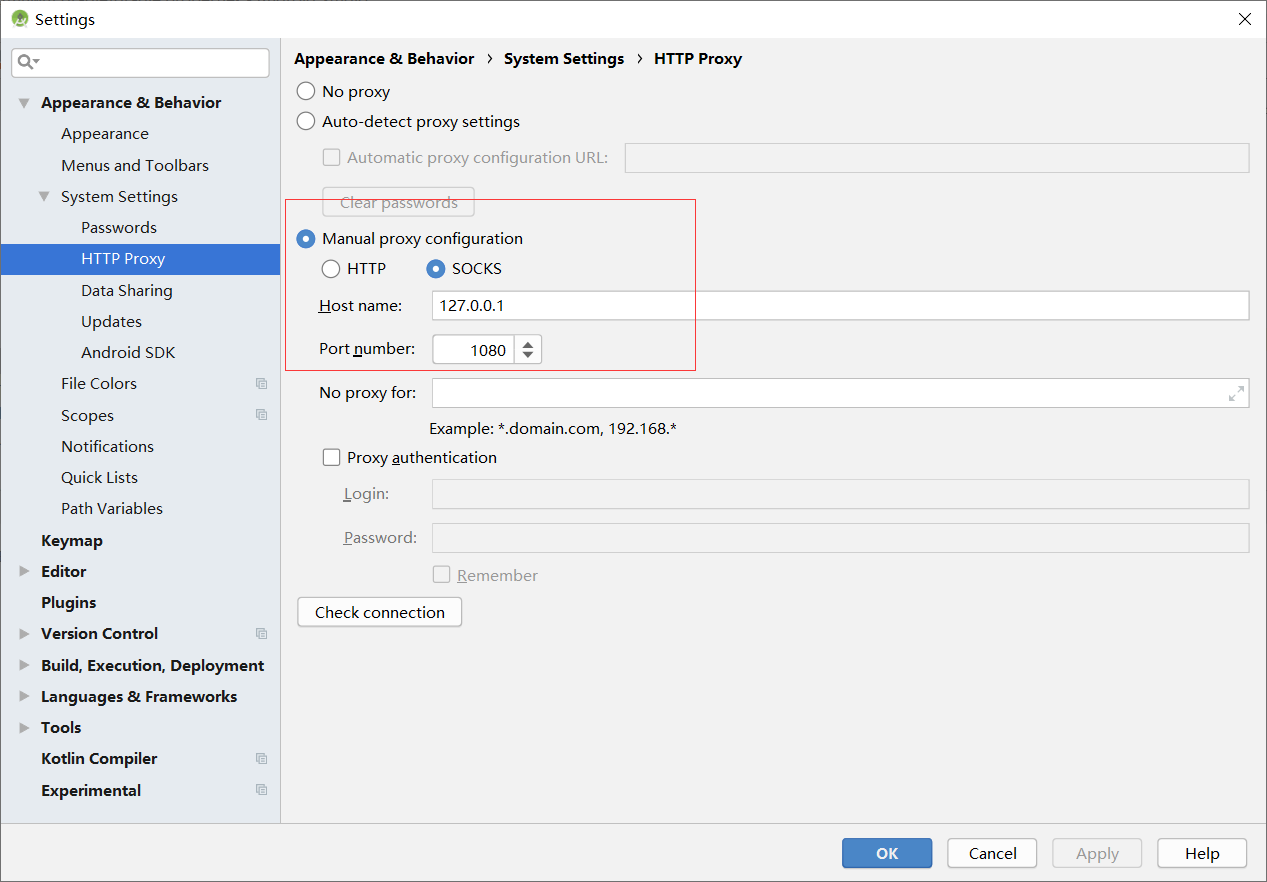The width and height of the screenshot is (1267, 882).
Task: Click the Login input field
Action: (x=840, y=494)
